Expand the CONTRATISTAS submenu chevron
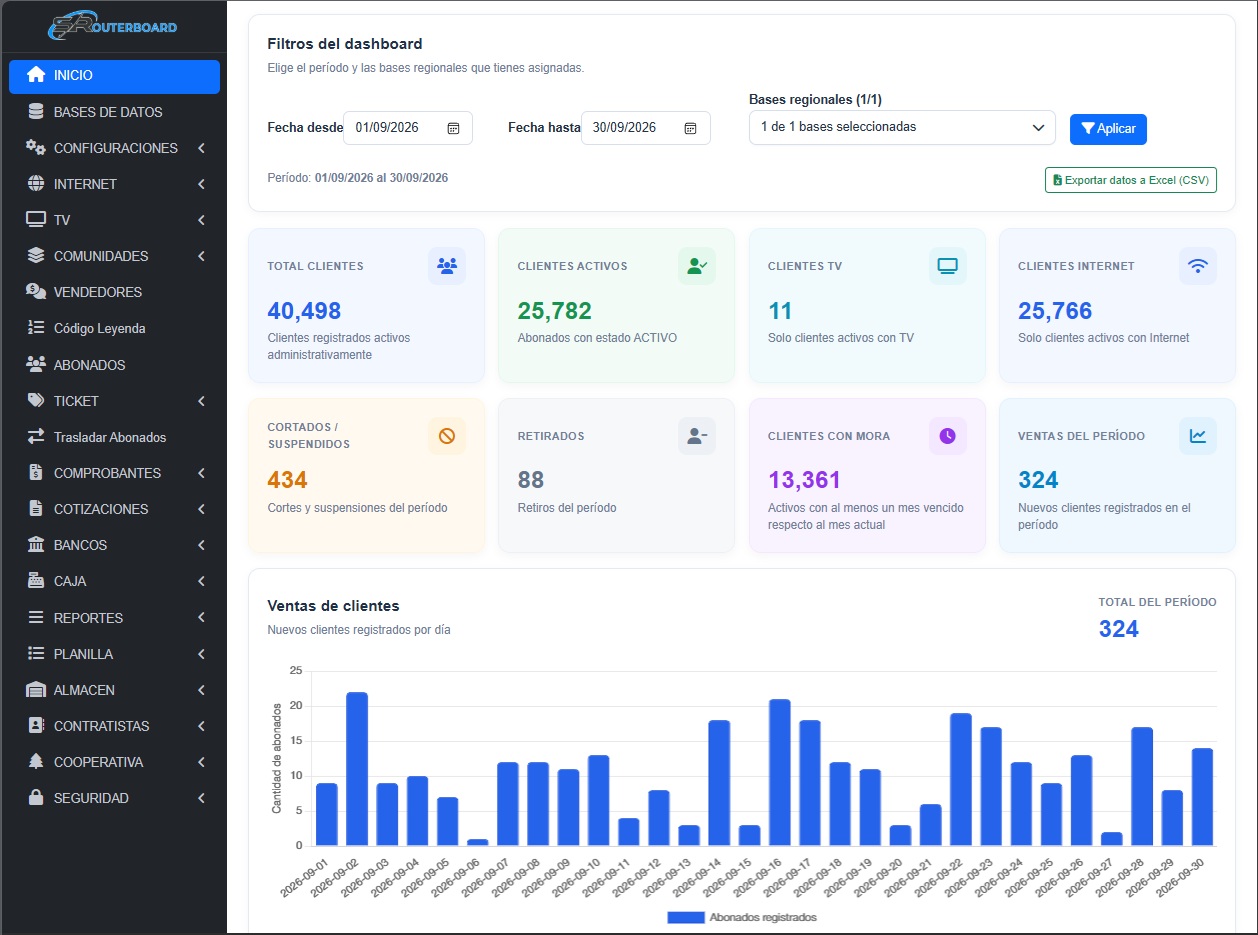The width and height of the screenshot is (1258, 935). 201,726
